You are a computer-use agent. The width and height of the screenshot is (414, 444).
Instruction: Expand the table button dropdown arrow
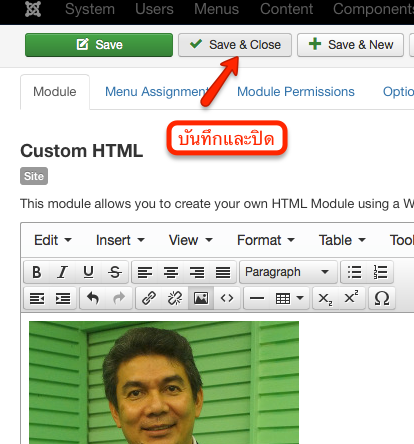300,298
